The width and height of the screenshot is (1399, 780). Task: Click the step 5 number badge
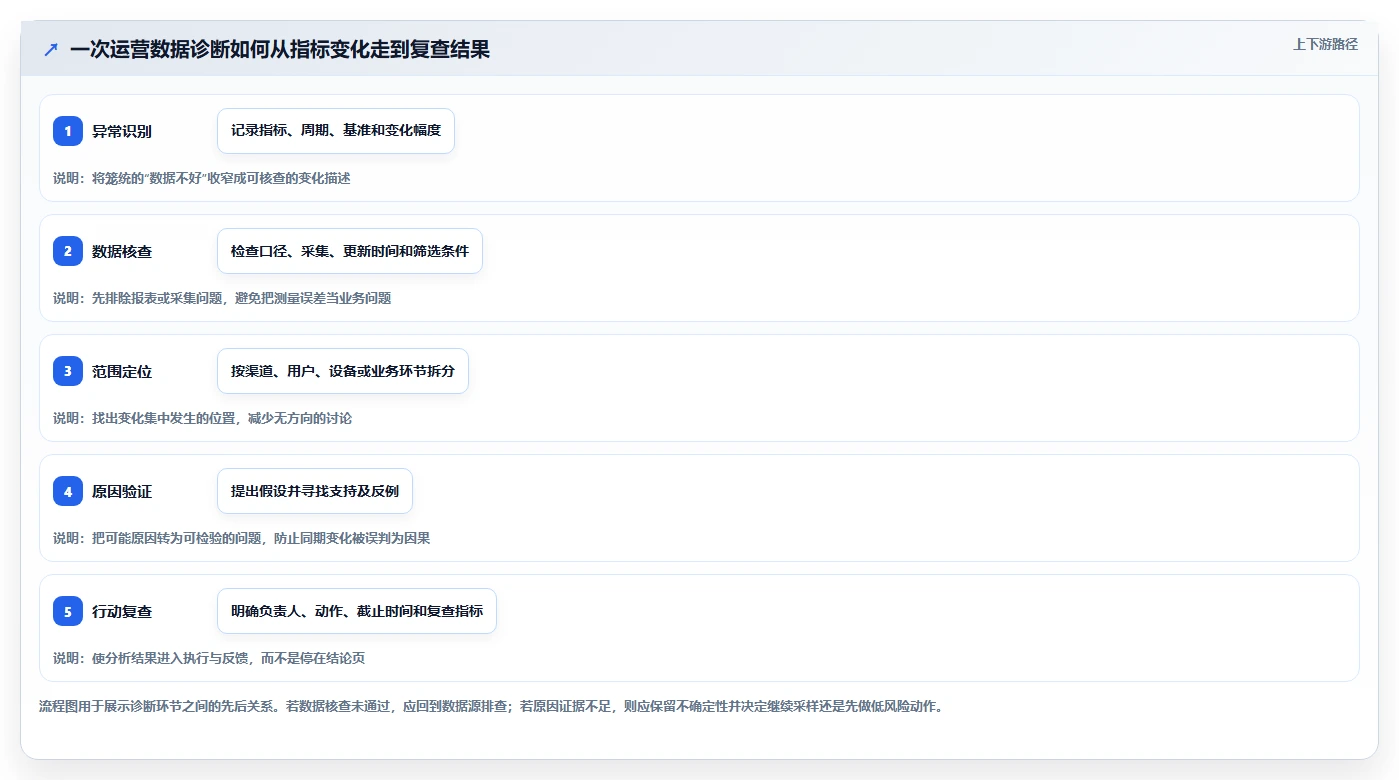click(x=68, y=611)
